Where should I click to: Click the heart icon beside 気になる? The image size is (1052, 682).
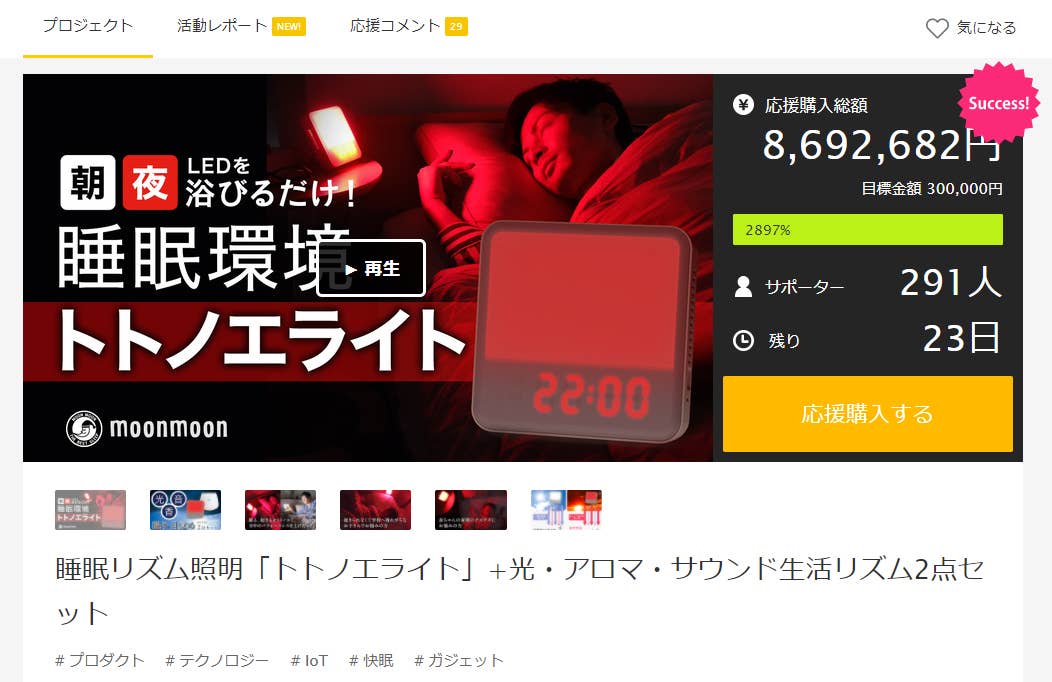coord(937,28)
